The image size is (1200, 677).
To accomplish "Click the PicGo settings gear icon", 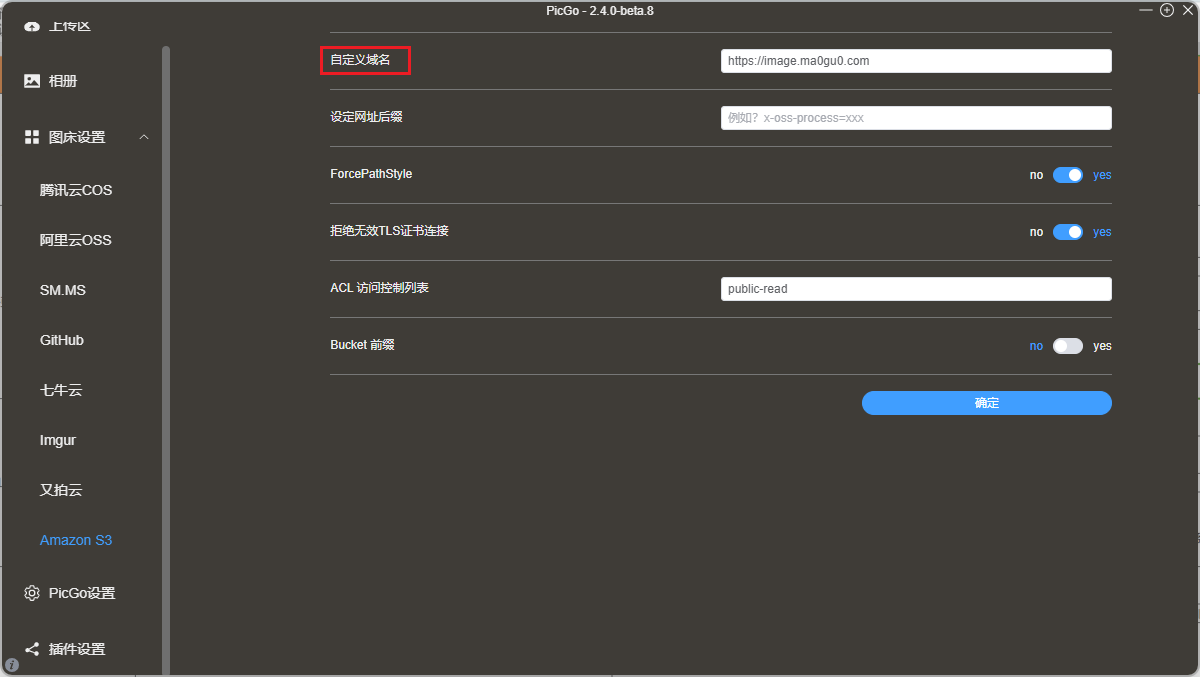I will [32, 593].
